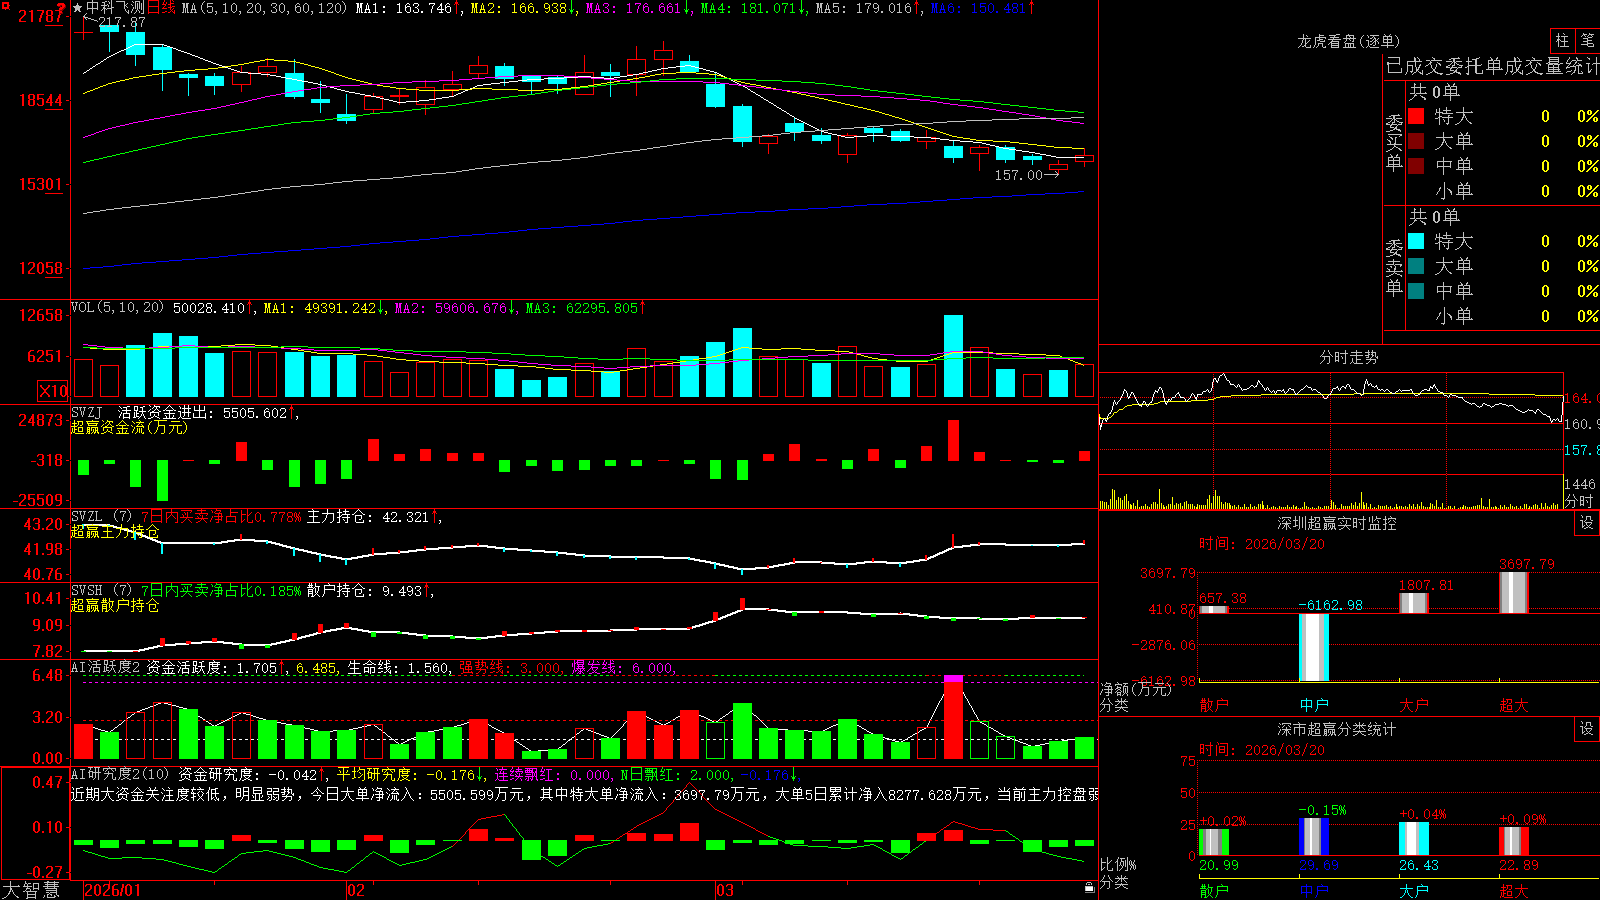Click the 活跃资金进出: 5505.602 value

[x=207, y=412]
